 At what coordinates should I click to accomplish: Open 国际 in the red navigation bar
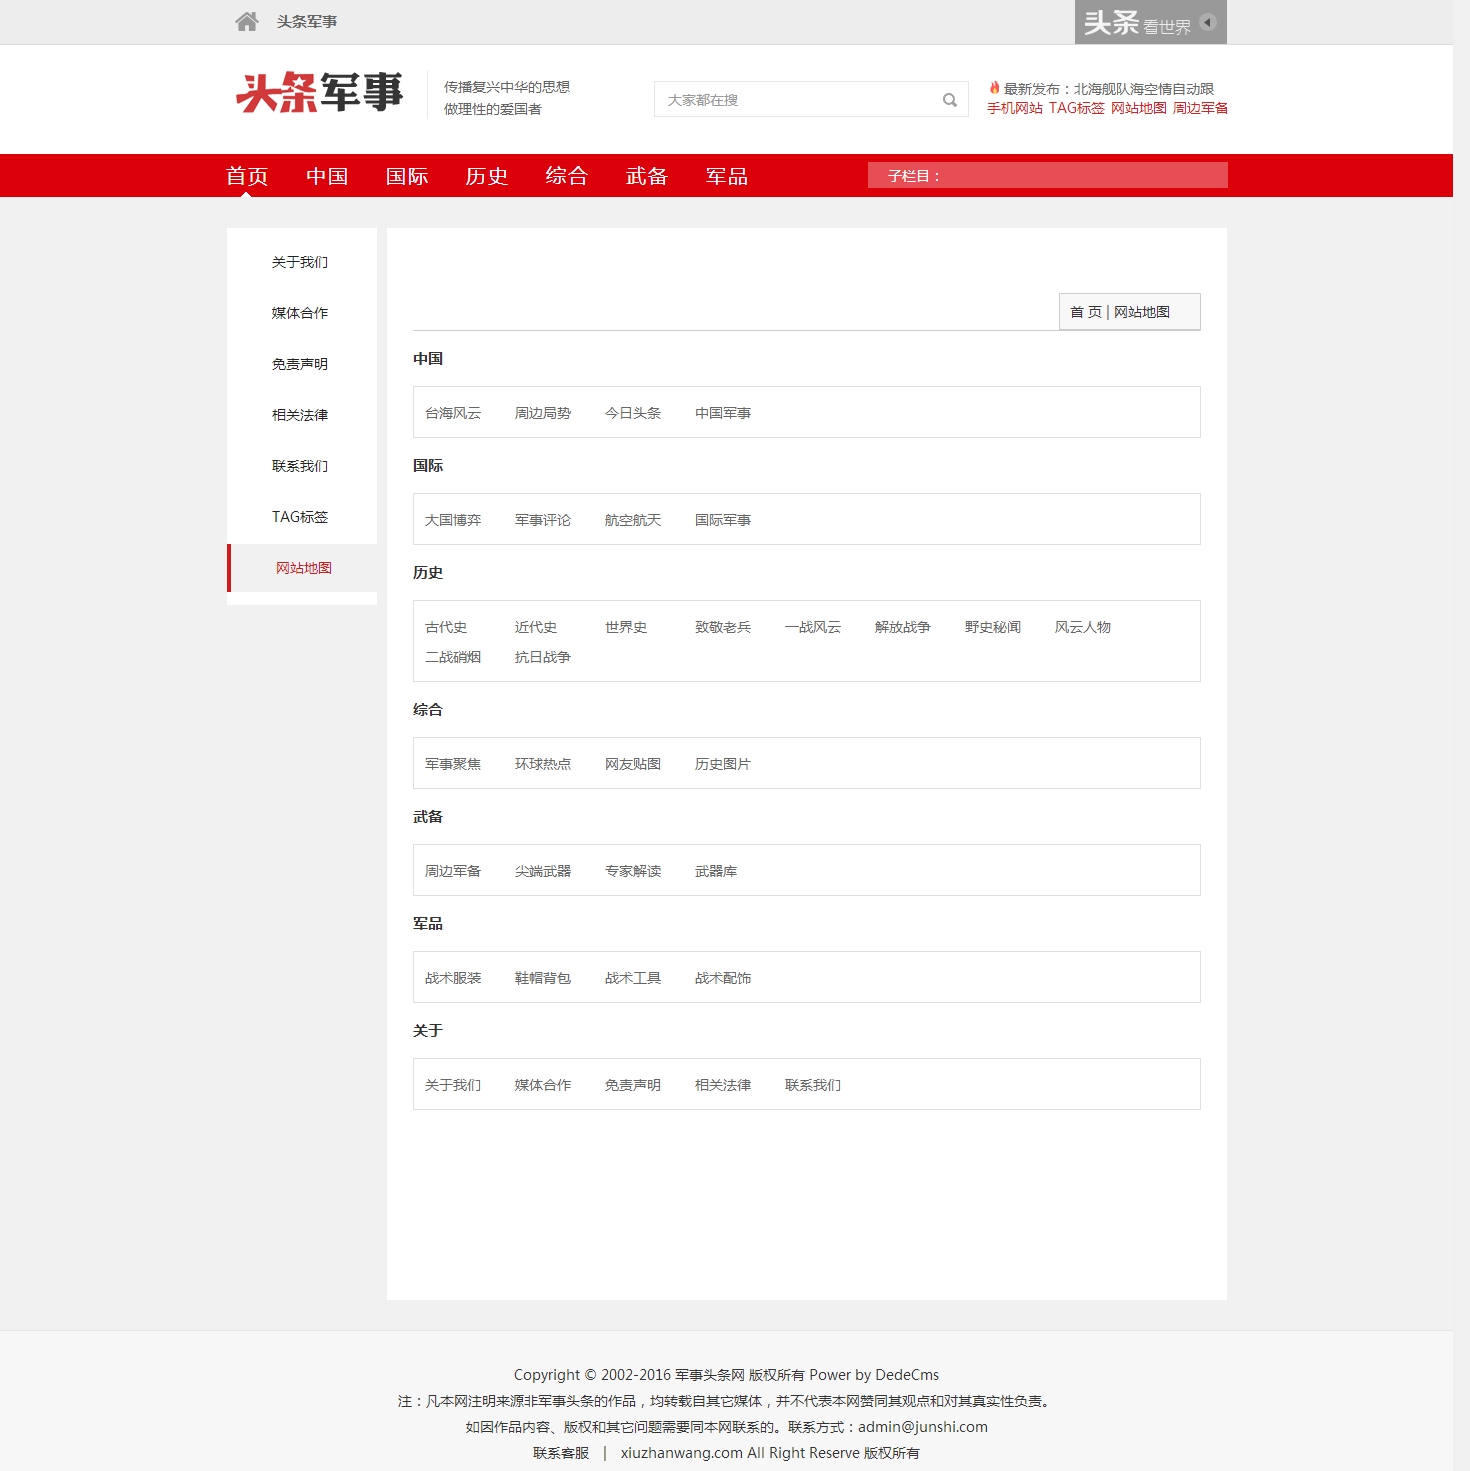tap(407, 176)
